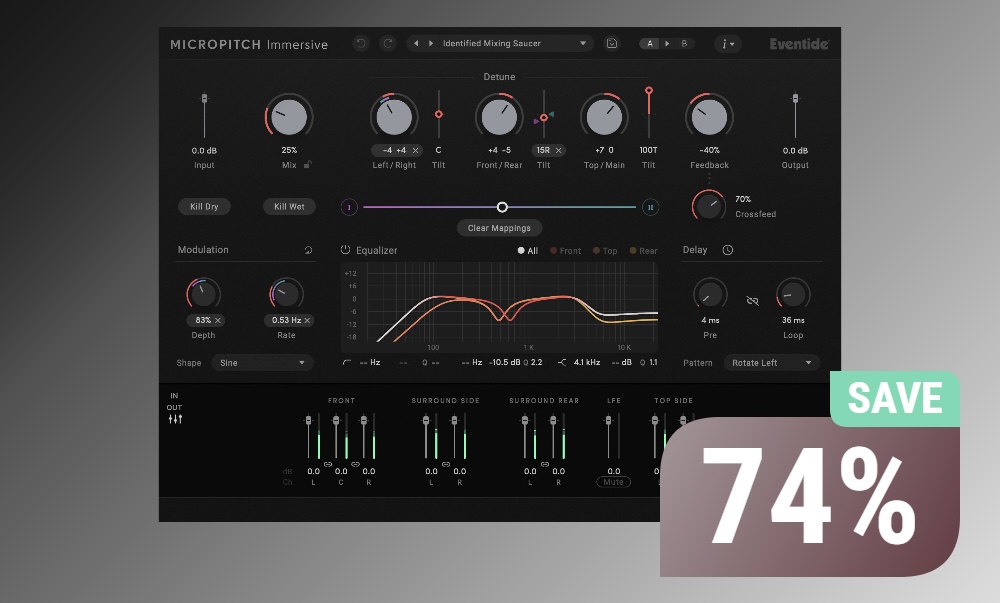Image resolution: width=1000 pixels, height=603 pixels.
Task: Toggle the Front L–C link icon
Action: point(327,464)
